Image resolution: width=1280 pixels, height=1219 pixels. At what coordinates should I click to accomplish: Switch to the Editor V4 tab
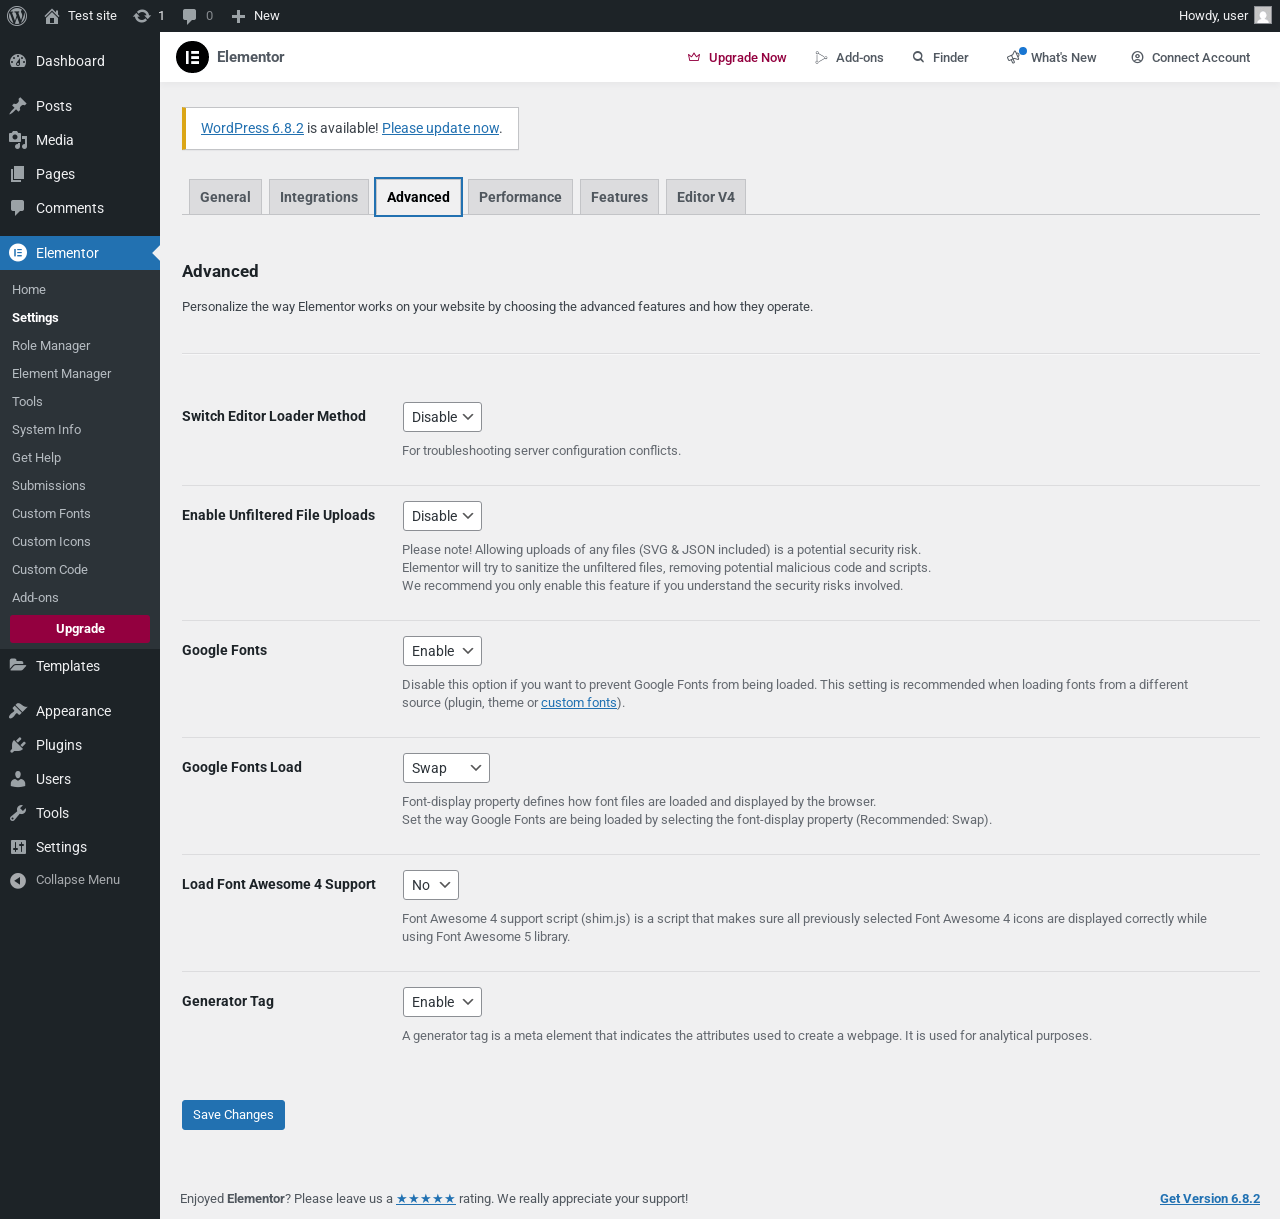706,197
